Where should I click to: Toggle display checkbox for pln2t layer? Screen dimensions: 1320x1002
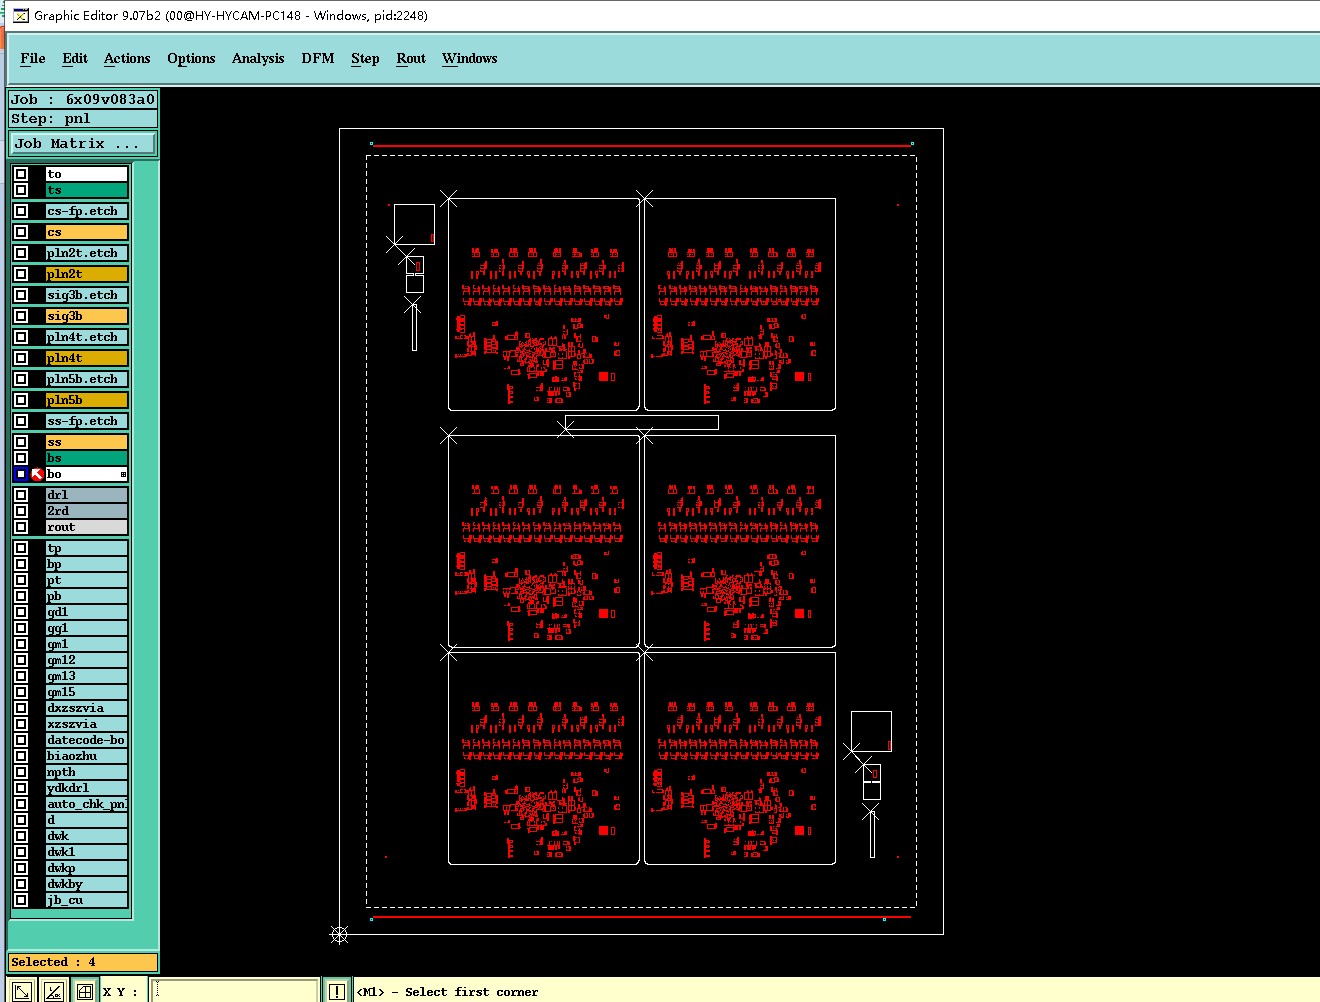point(21,274)
